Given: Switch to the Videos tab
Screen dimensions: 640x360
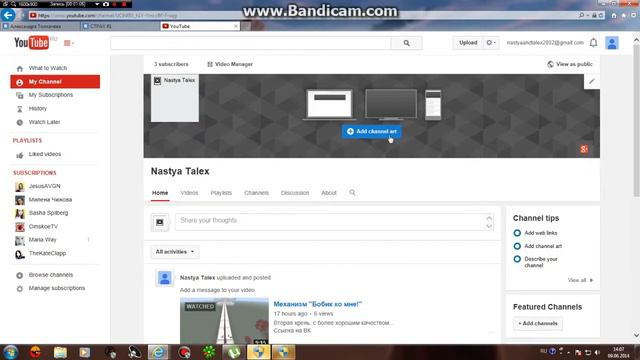Looking at the screenshot, I should pyautogui.click(x=189, y=193).
